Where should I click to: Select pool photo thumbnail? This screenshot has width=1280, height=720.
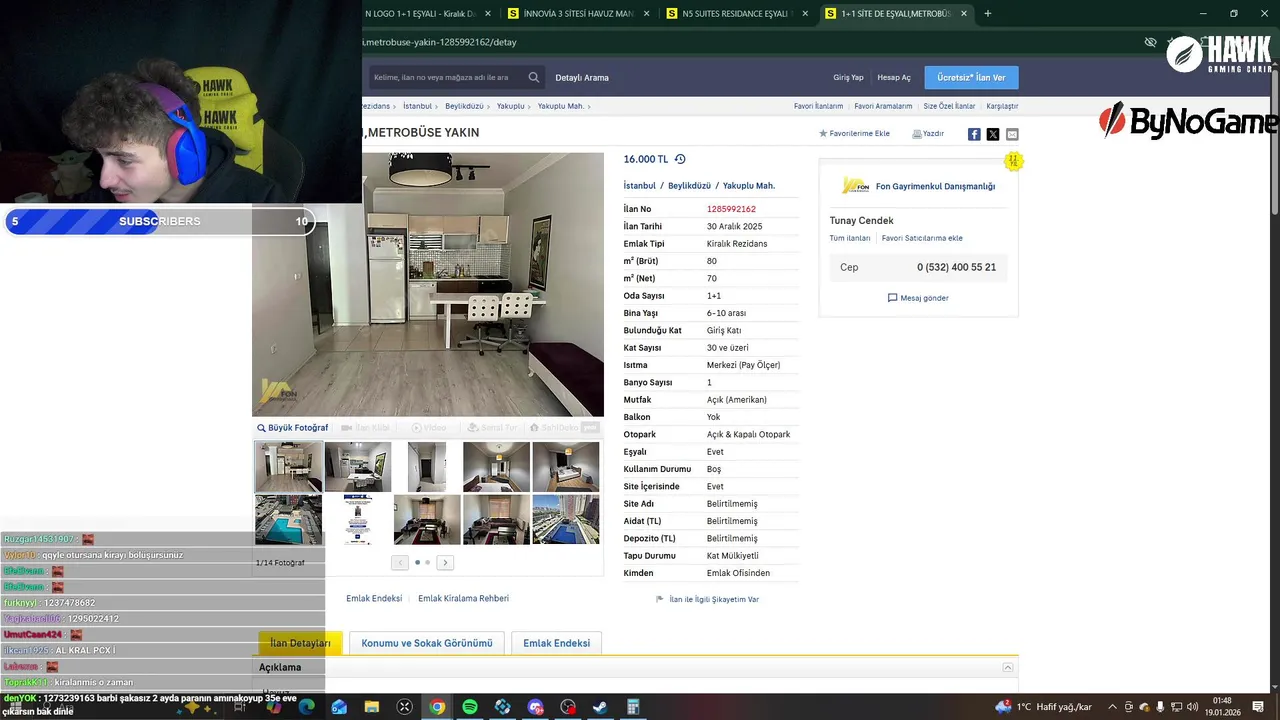288,520
